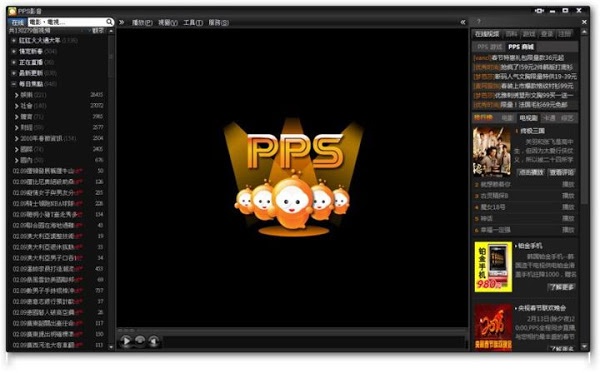Click the magnifier search icon in search box

tap(109, 22)
